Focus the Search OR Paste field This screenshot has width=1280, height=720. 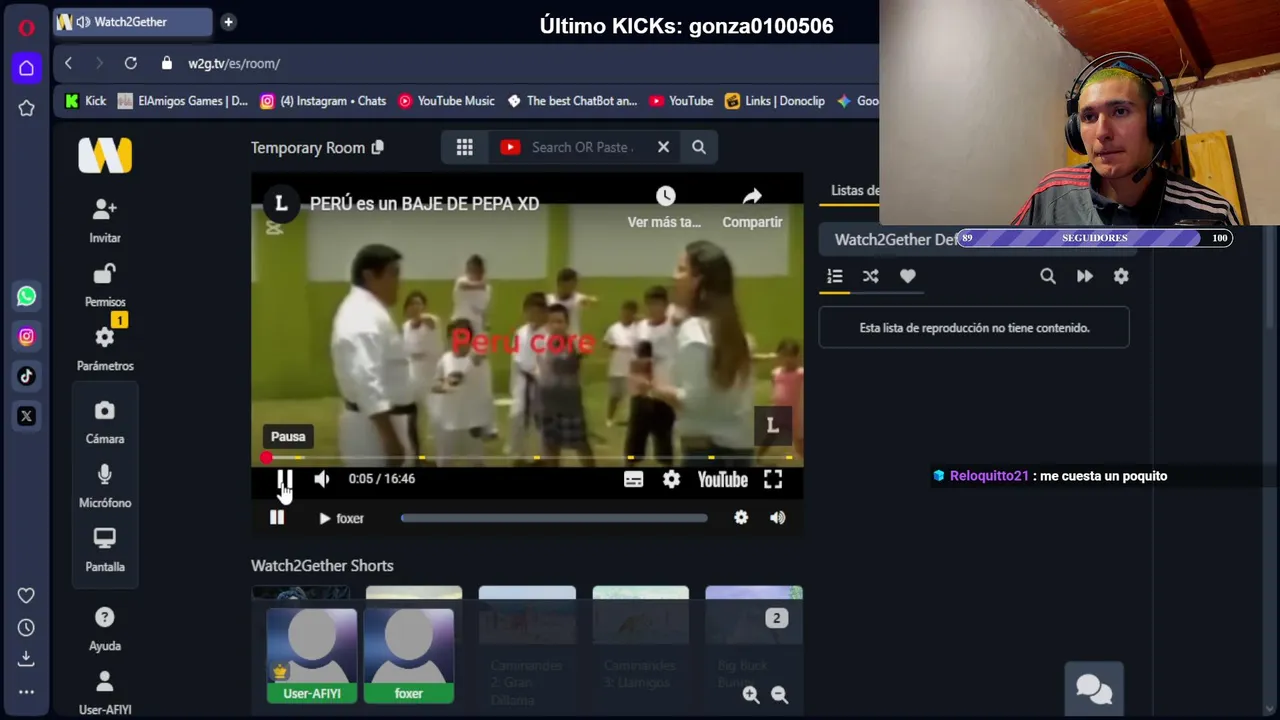583,147
